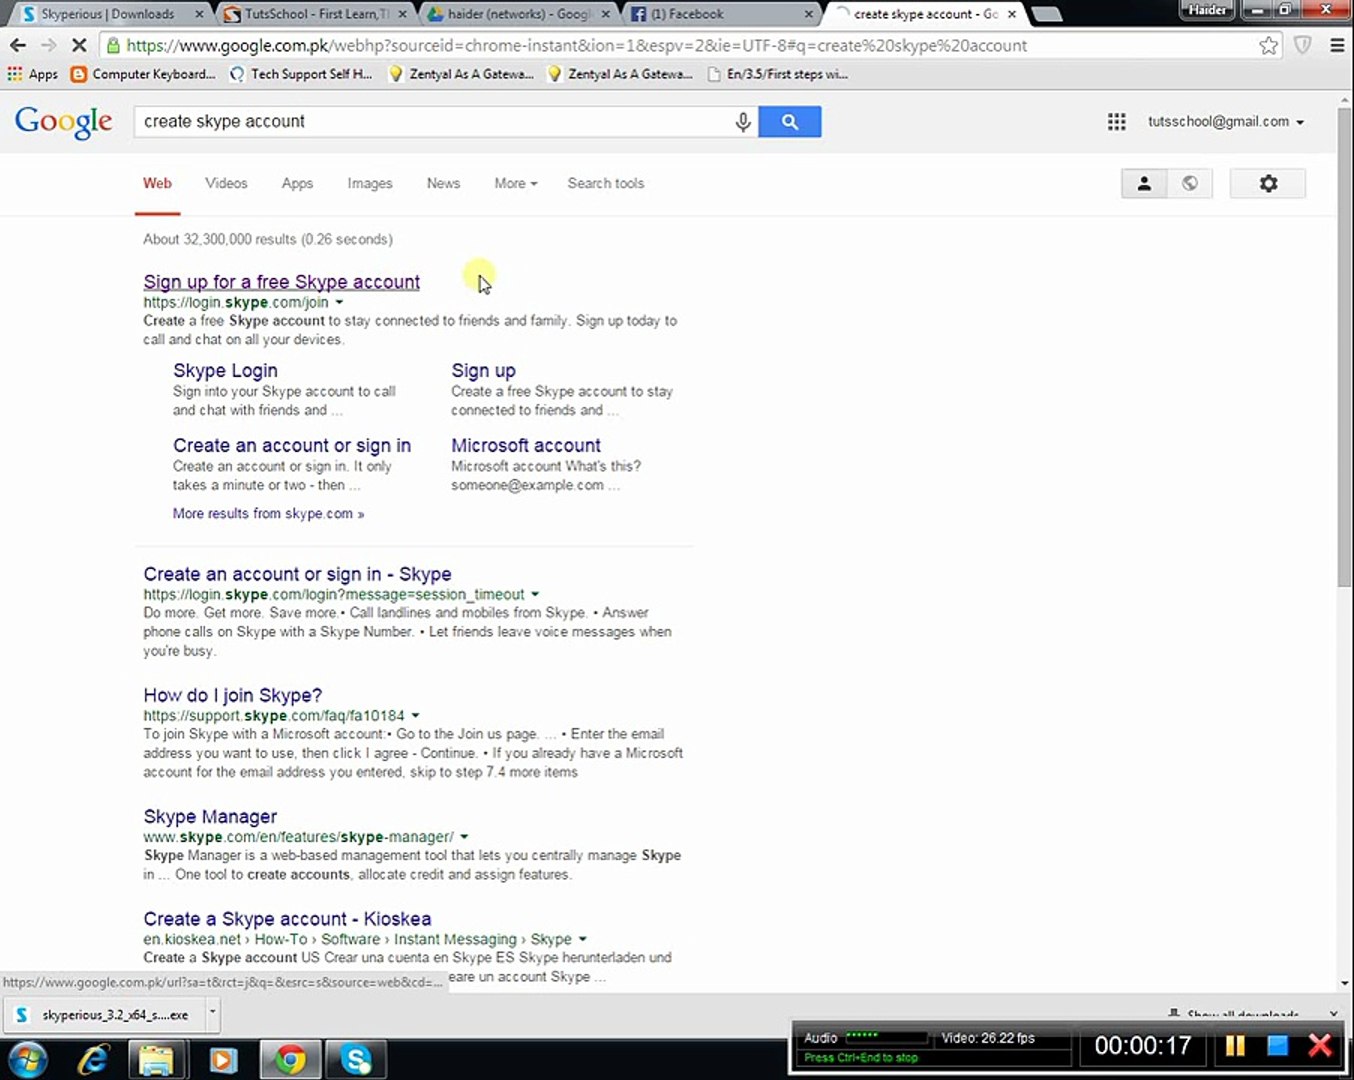
Task: Open Windows Start menu
Action: (x=27, y=1059)
